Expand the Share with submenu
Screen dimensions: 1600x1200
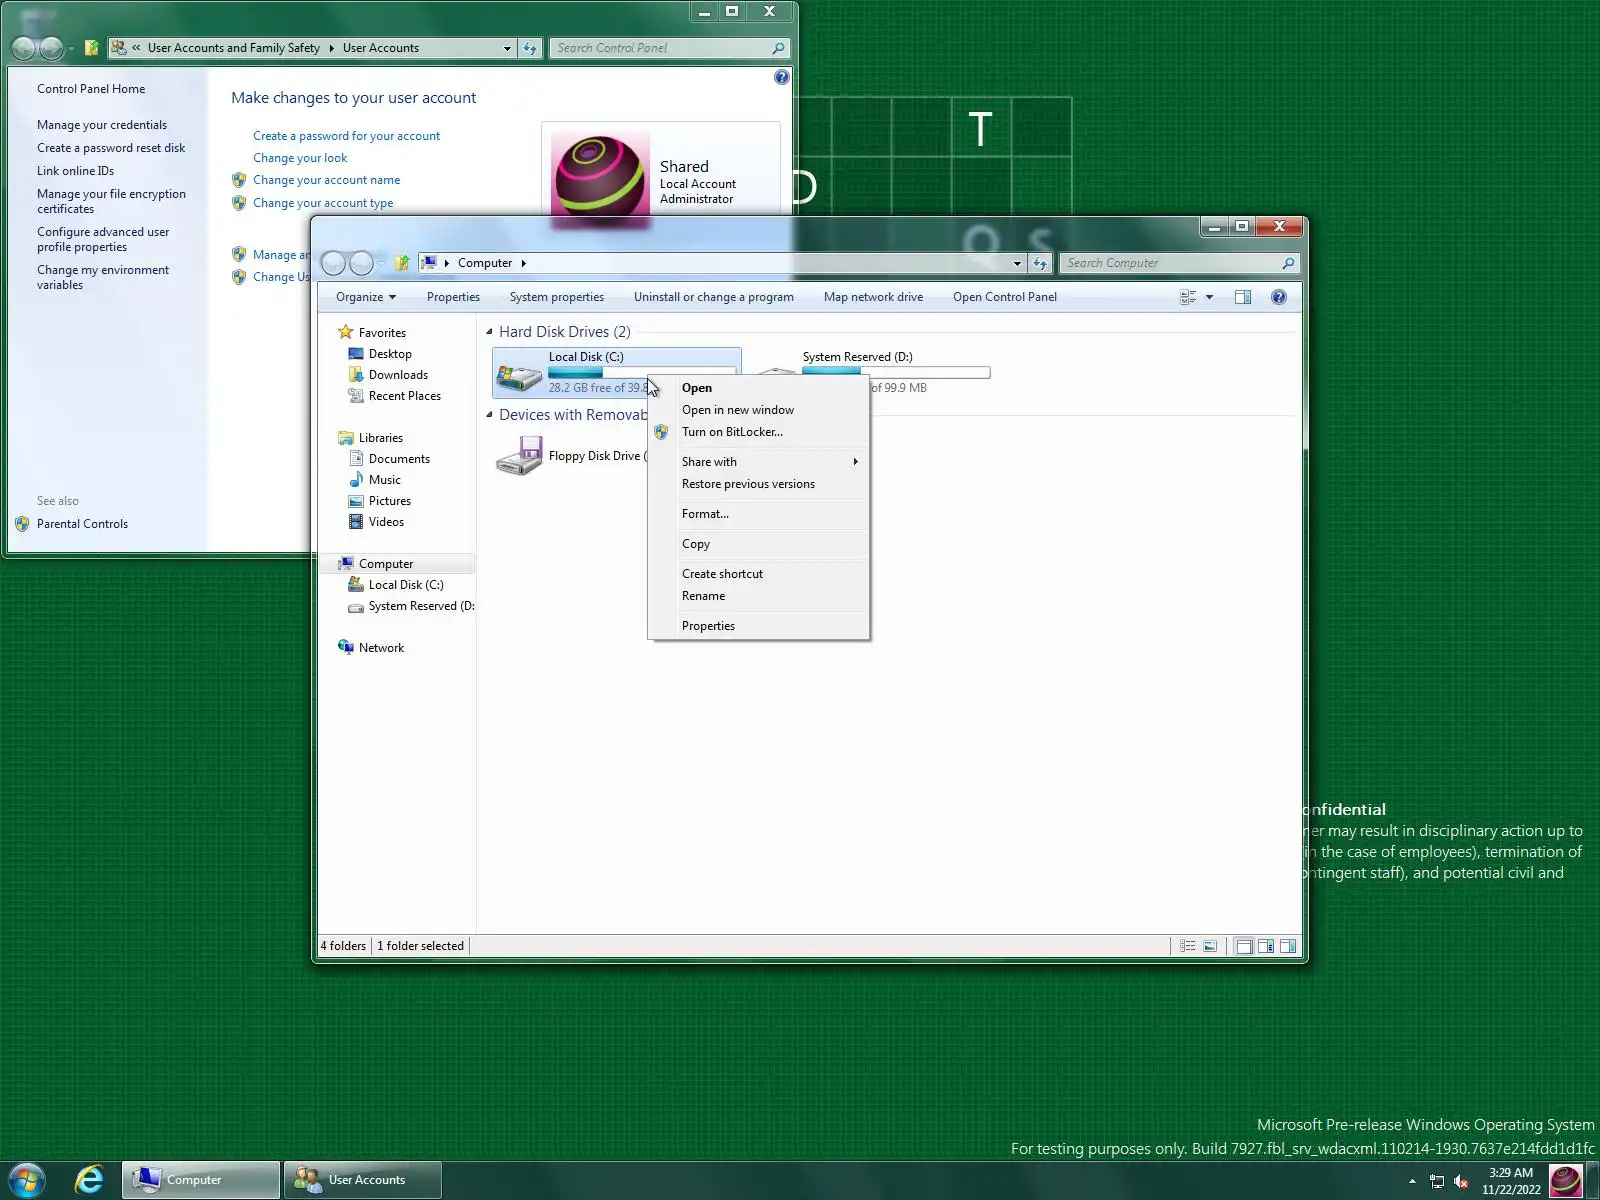758,462
